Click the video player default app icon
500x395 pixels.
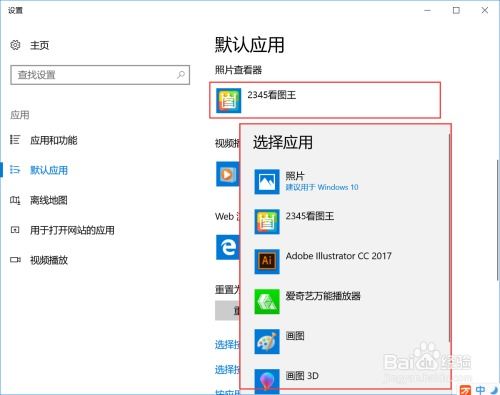(228, 174)
